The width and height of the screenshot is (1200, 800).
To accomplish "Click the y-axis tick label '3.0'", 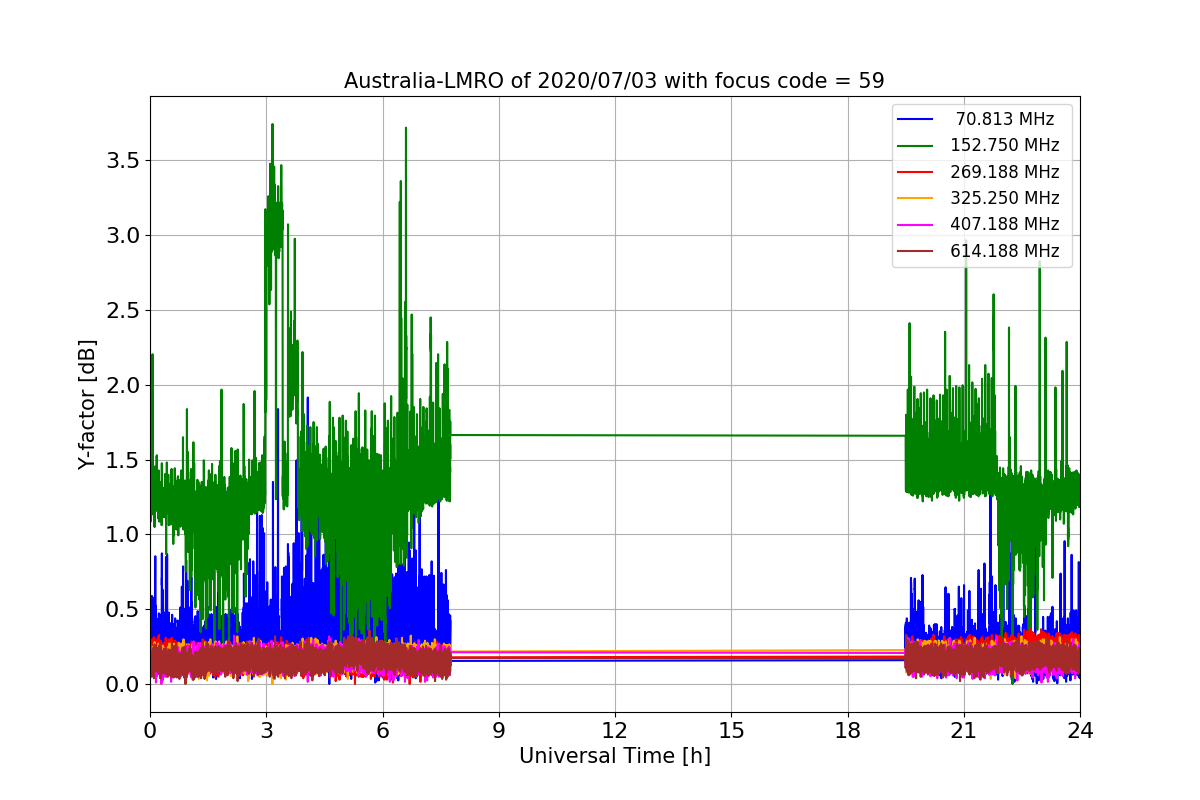I will [122, 236].
